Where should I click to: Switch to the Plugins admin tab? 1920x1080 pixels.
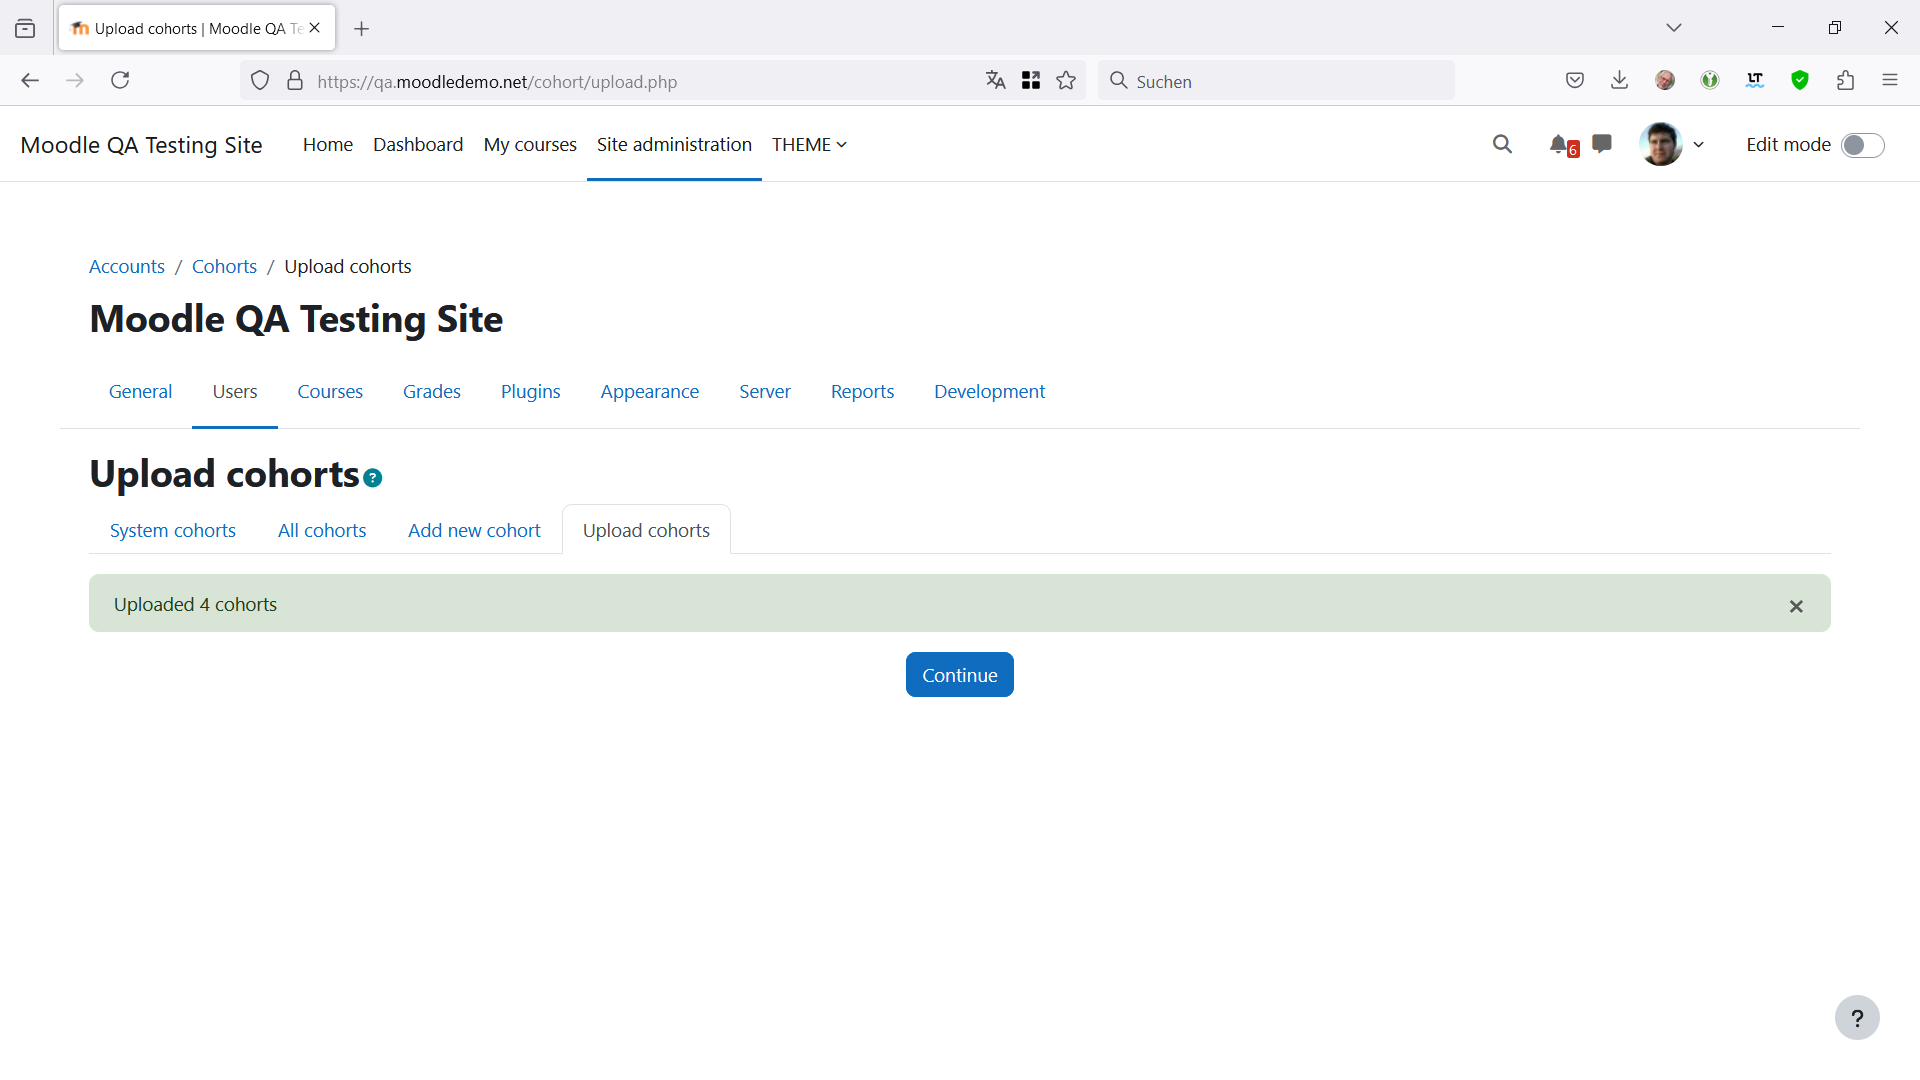tap(531, 392)
